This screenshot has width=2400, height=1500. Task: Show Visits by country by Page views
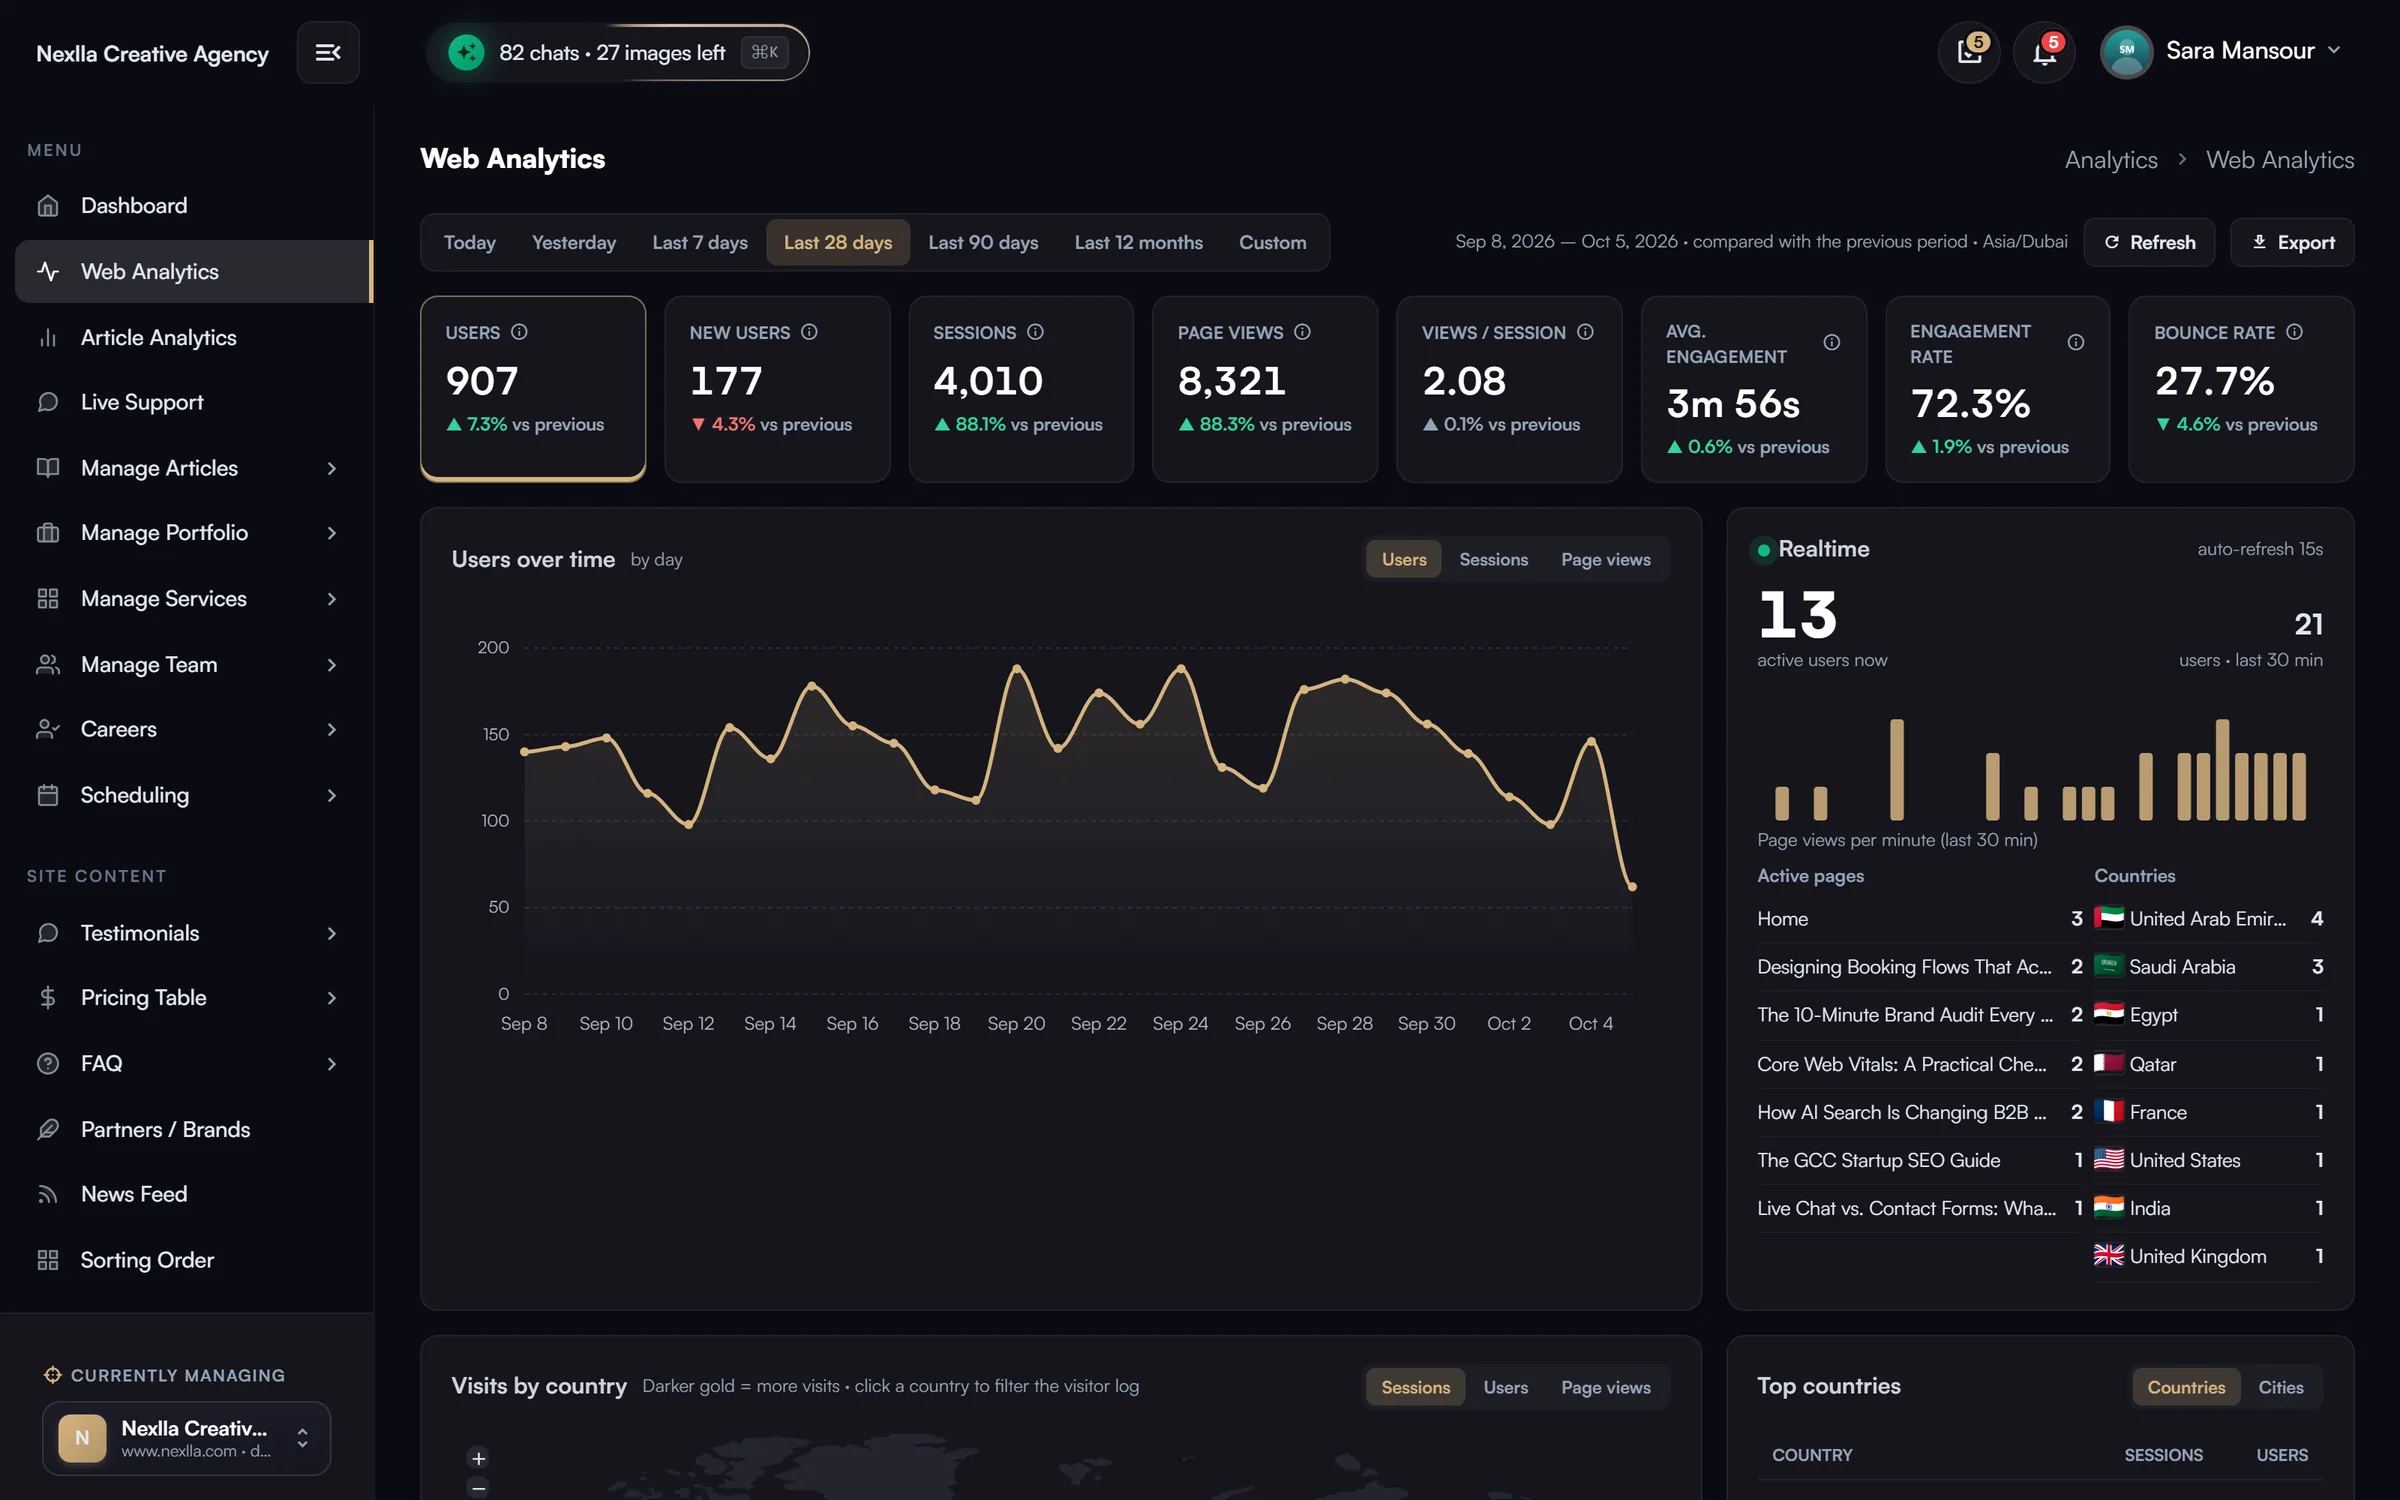tap(1605, 1387)
